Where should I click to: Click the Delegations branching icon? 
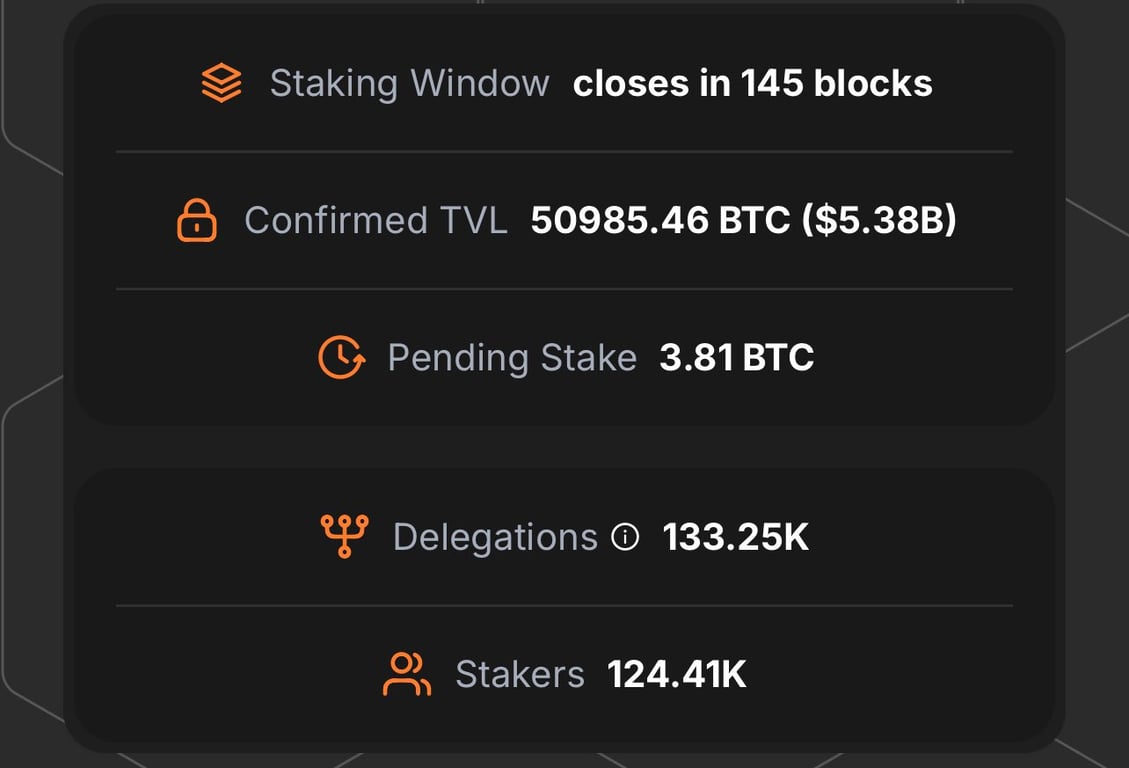pos(344,536)
